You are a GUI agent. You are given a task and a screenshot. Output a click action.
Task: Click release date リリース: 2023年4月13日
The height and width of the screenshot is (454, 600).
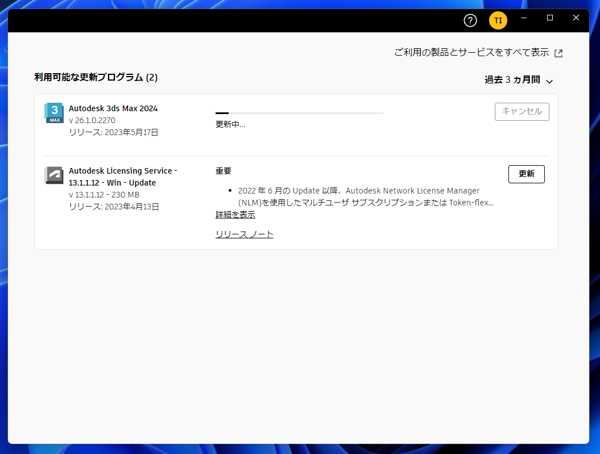(114, 207)
